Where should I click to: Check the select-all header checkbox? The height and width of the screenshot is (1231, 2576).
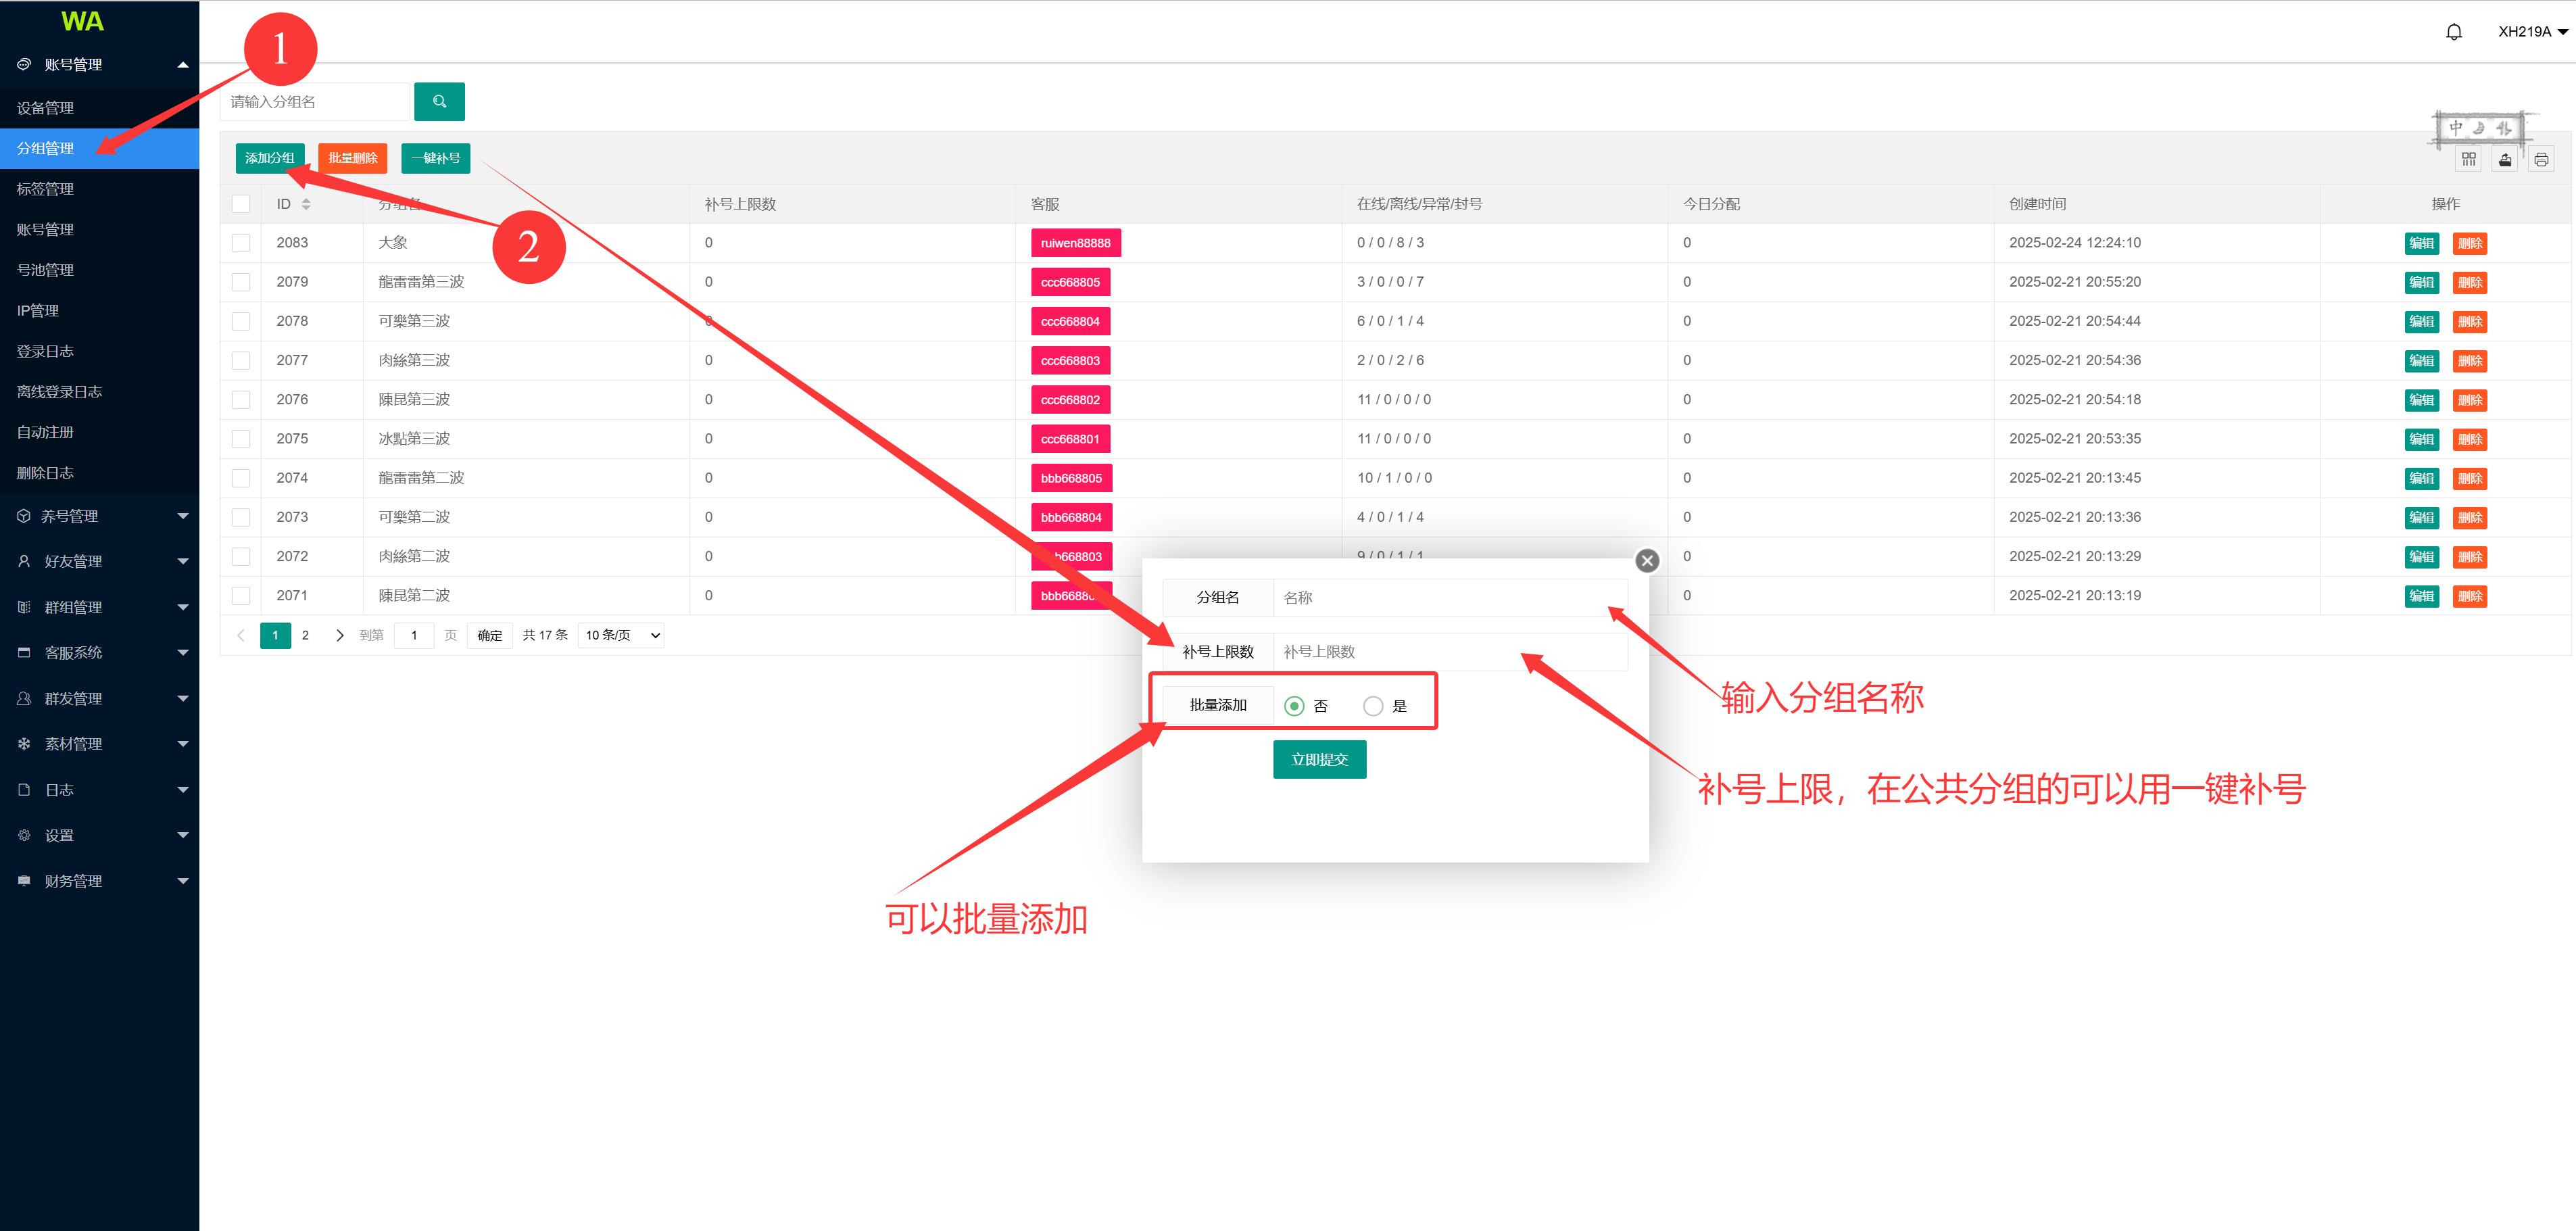coord(241,204)
